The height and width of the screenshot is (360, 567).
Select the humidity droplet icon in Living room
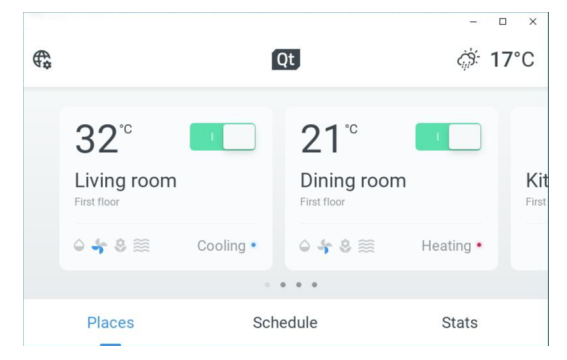click(x=79, y=245)
